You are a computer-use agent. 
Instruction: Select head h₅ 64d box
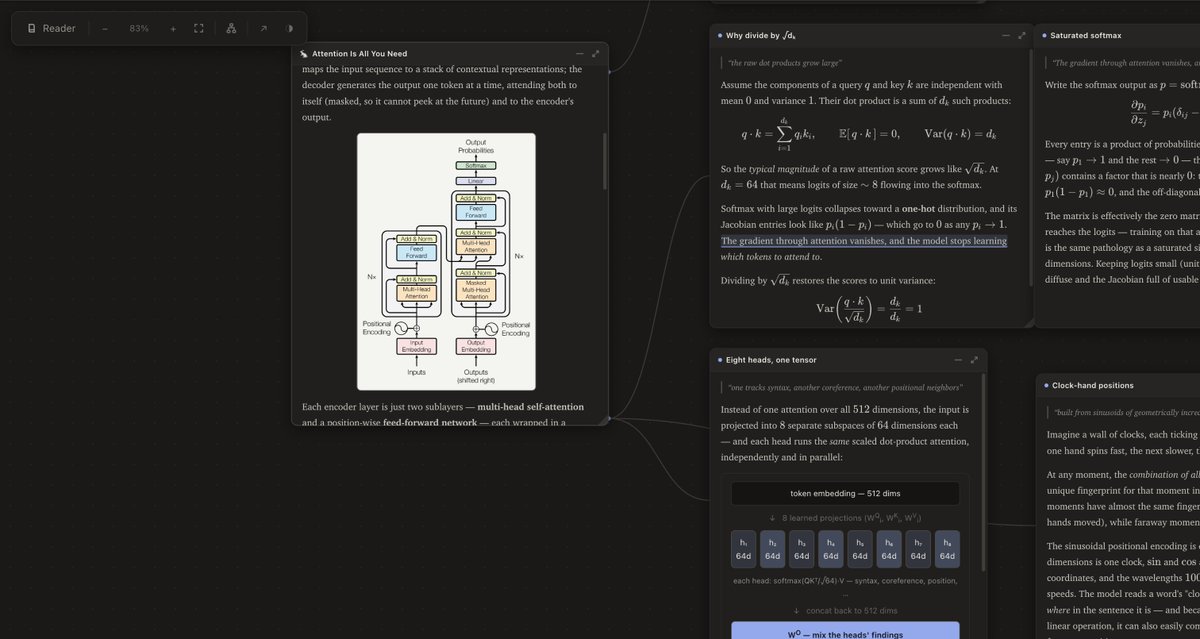tap(860, 549)
